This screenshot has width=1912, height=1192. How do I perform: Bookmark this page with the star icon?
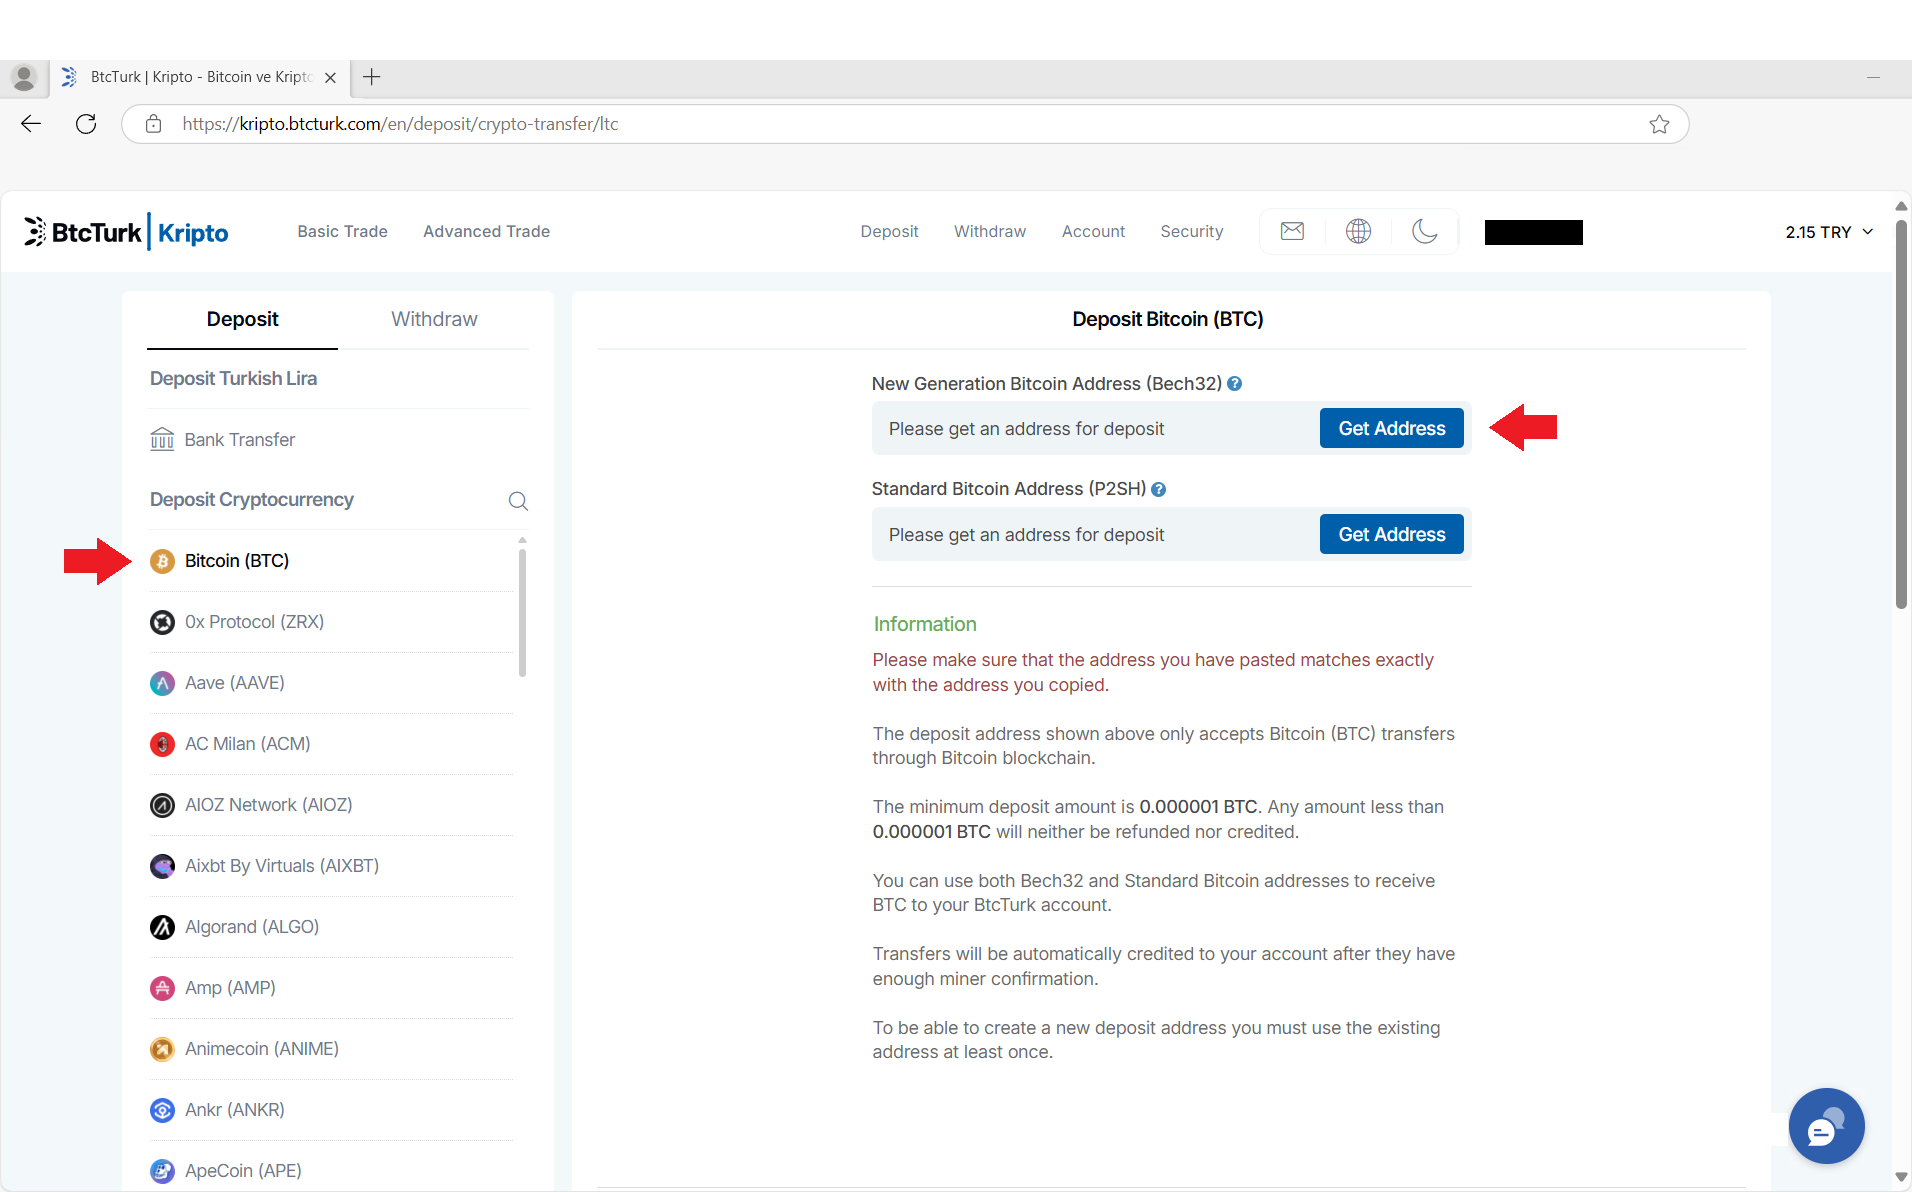pos(1659,124)
